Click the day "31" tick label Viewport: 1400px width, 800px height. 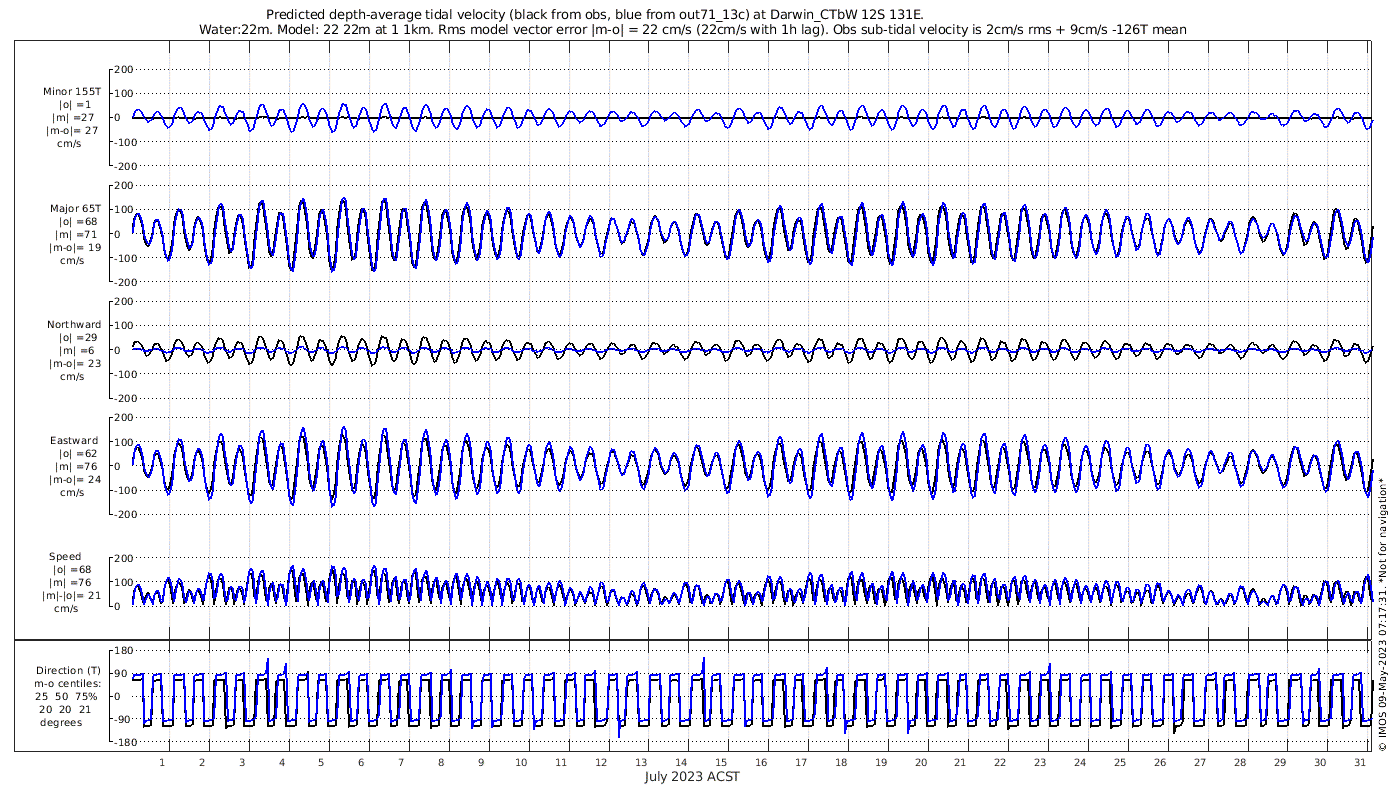pyautogui.click(x=1359, y=762)
